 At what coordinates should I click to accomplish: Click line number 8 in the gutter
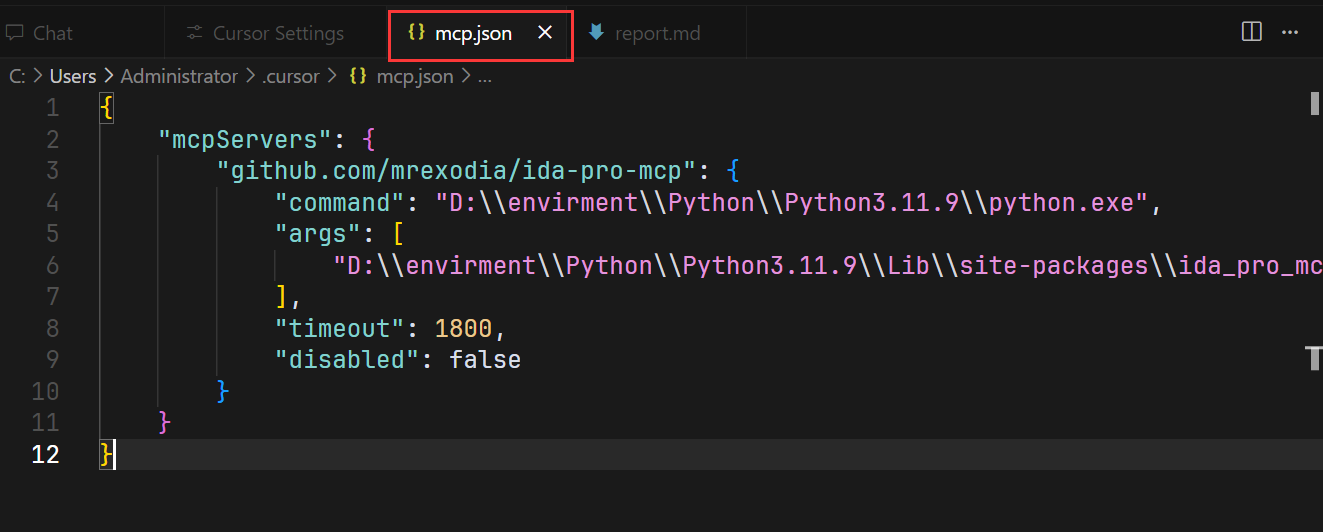(x=47, y=328)
